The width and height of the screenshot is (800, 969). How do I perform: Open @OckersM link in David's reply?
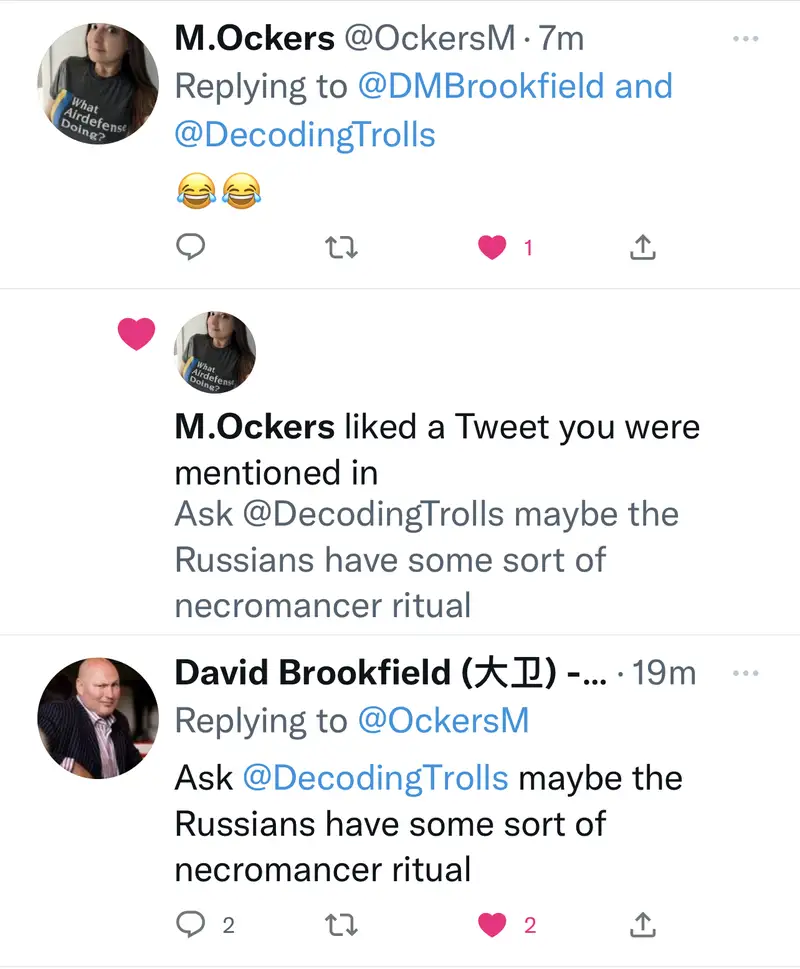pos(441,720)
